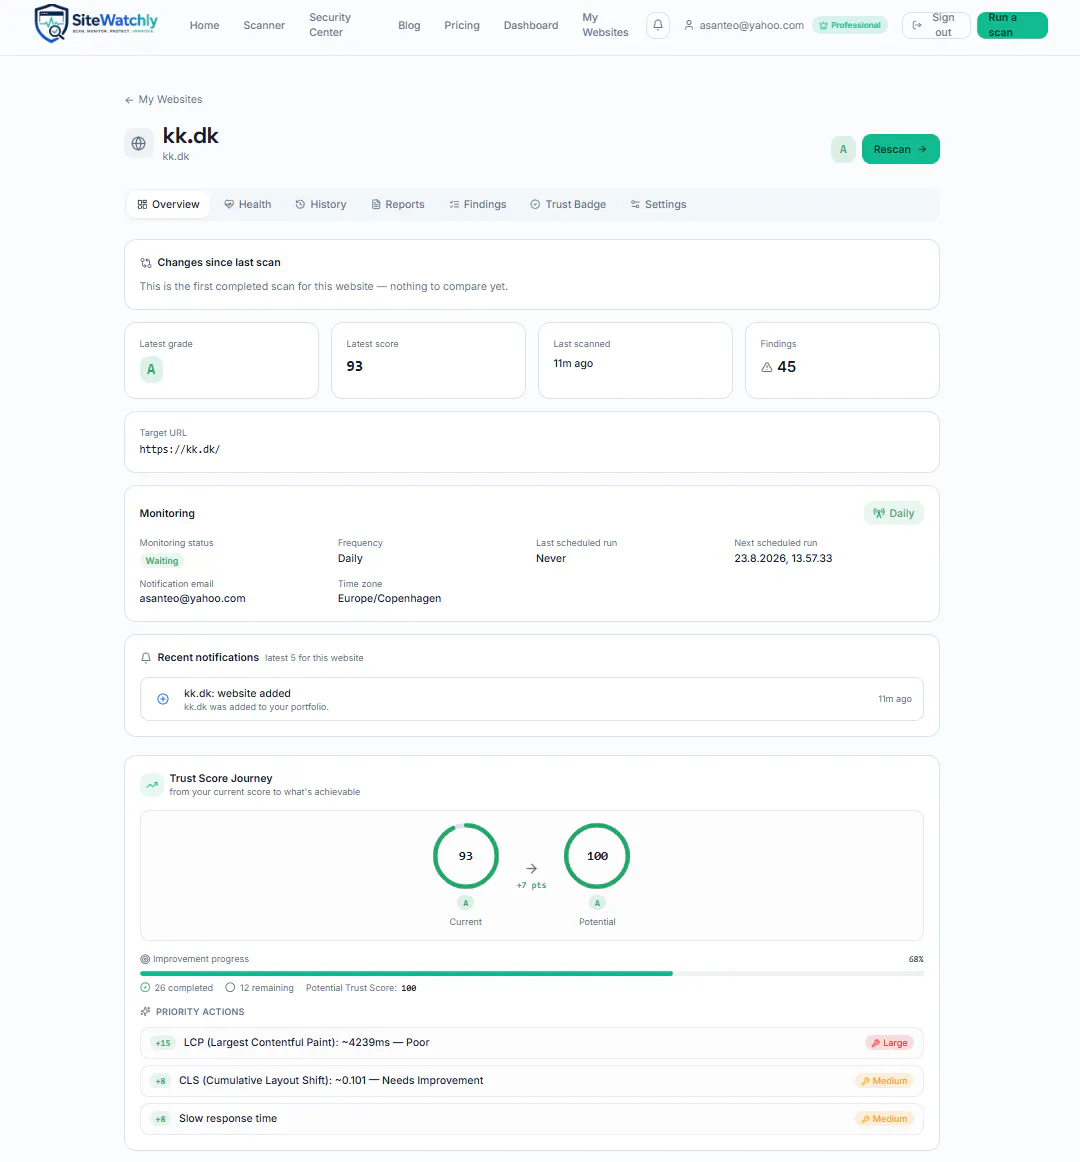Click the next scheduled run date
The image size is (1080, 1162).
pos(783,559)
